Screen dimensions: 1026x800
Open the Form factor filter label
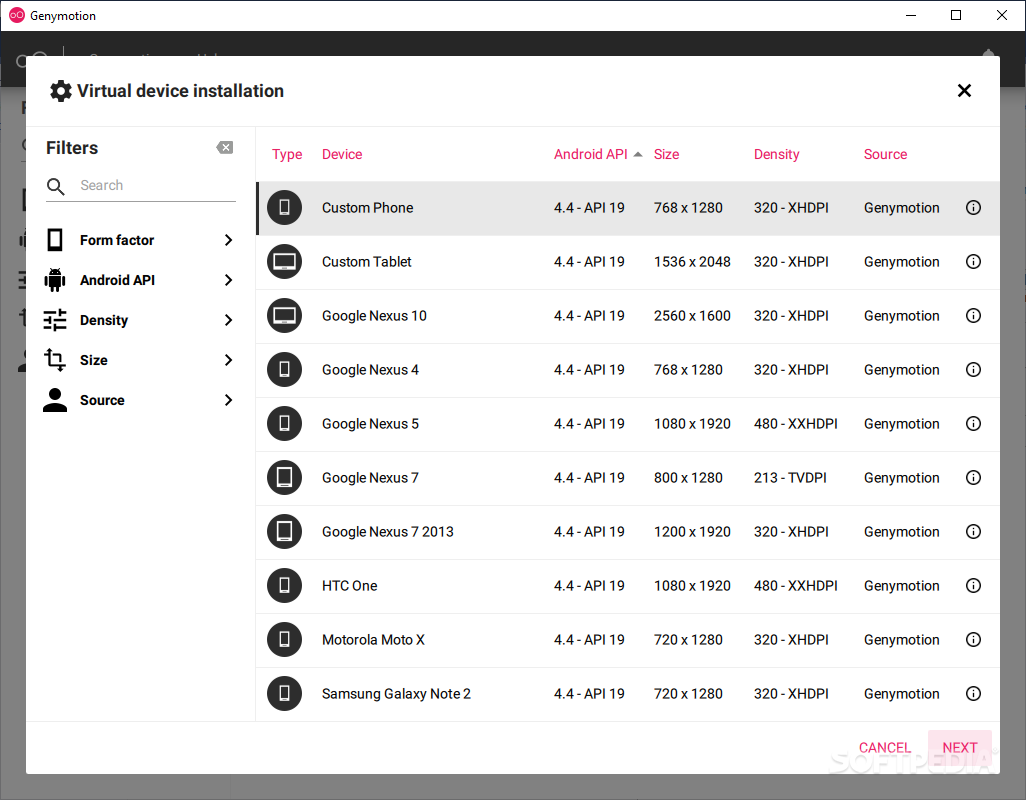click(x=117, y=240)
